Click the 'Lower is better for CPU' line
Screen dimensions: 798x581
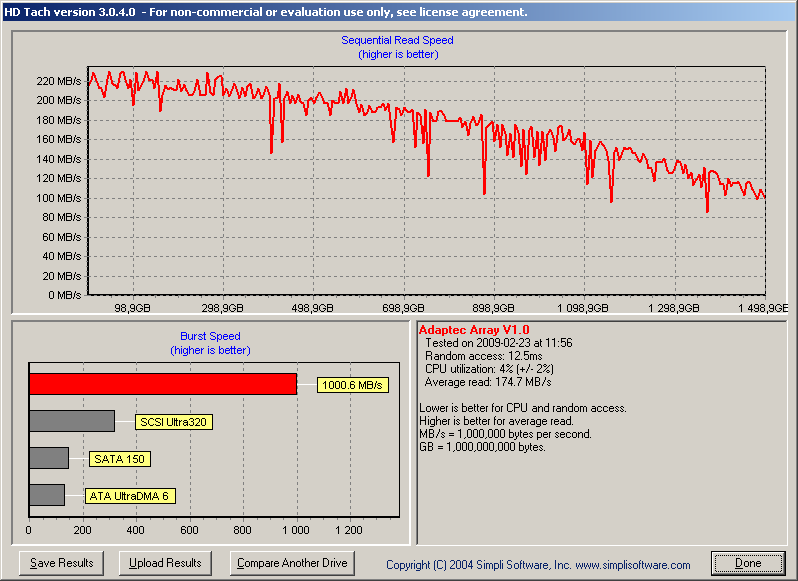pyautogui.click(x=523, y=408)
